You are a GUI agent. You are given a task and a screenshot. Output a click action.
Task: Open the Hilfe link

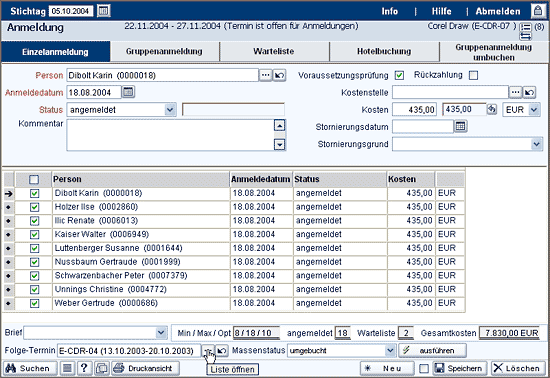tap(441, 11)
